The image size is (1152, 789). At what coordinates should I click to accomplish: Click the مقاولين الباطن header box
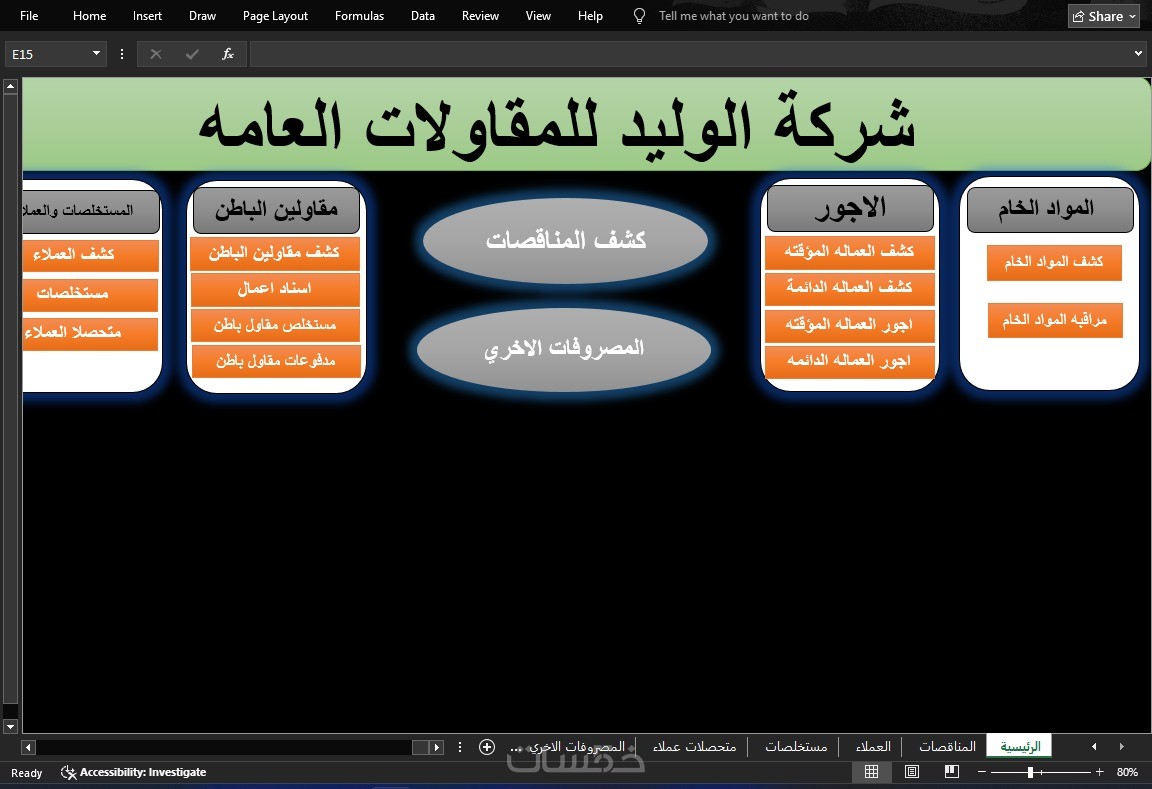click(x=276, y=210)
